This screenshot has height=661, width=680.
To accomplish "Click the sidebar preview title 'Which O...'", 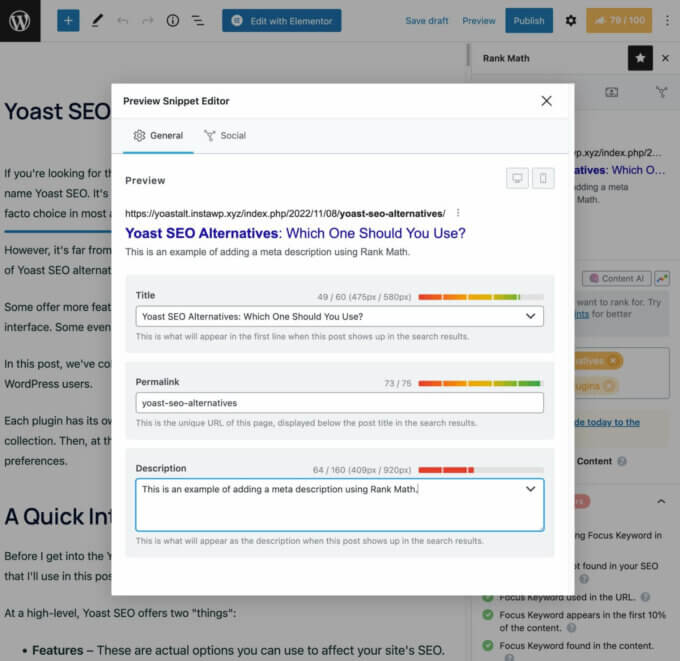I will 620,170.
